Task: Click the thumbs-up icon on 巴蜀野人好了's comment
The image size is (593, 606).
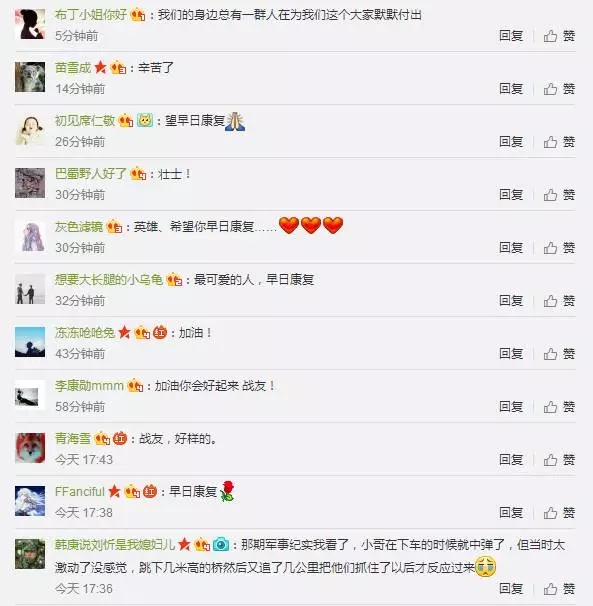Action: (550, 195)
